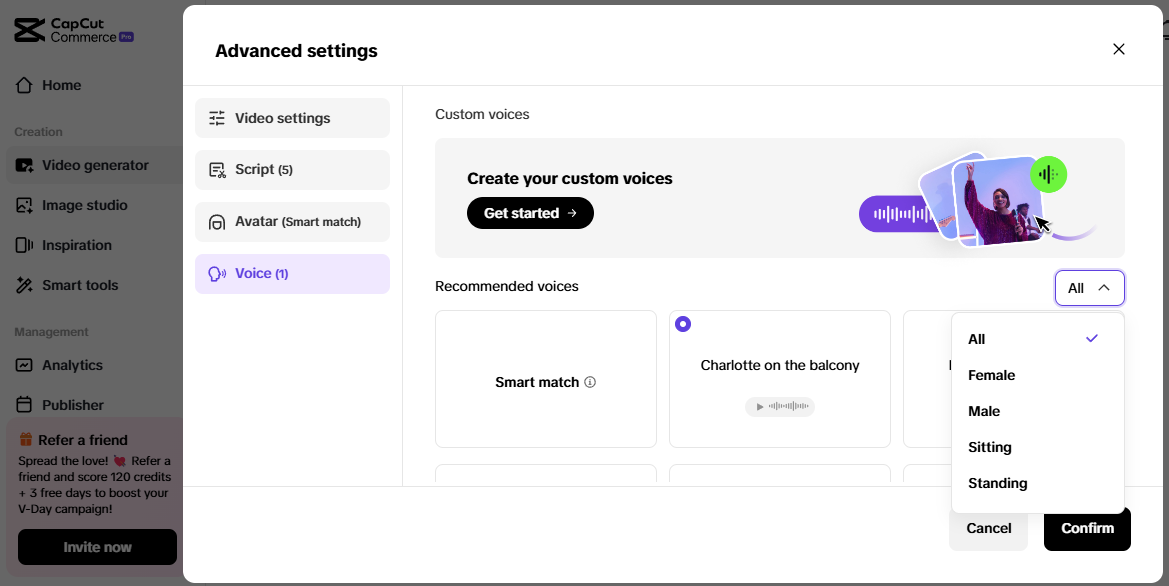1169x586 pixels.
Task: Open the Video settings tab
Action: coord(292,118)
